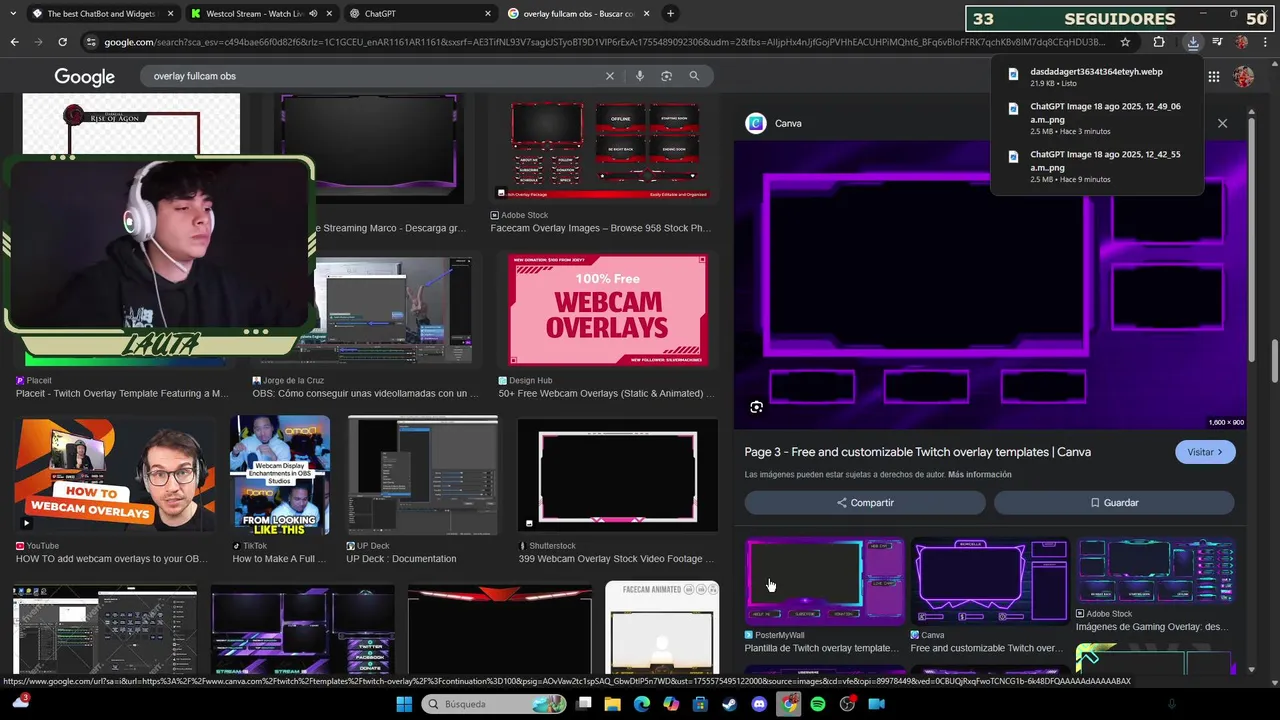
Task: Go to Google homepage logo
Action: (x=84, y=77)
